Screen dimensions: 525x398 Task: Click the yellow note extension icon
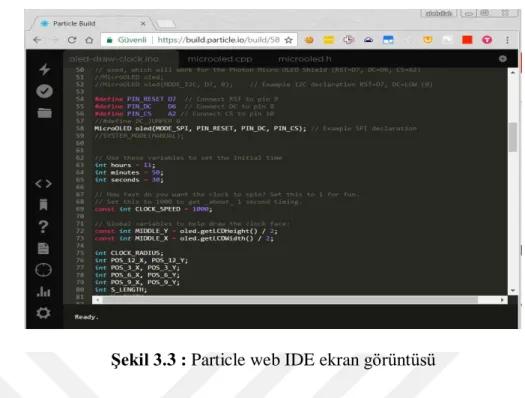(329, 40)
